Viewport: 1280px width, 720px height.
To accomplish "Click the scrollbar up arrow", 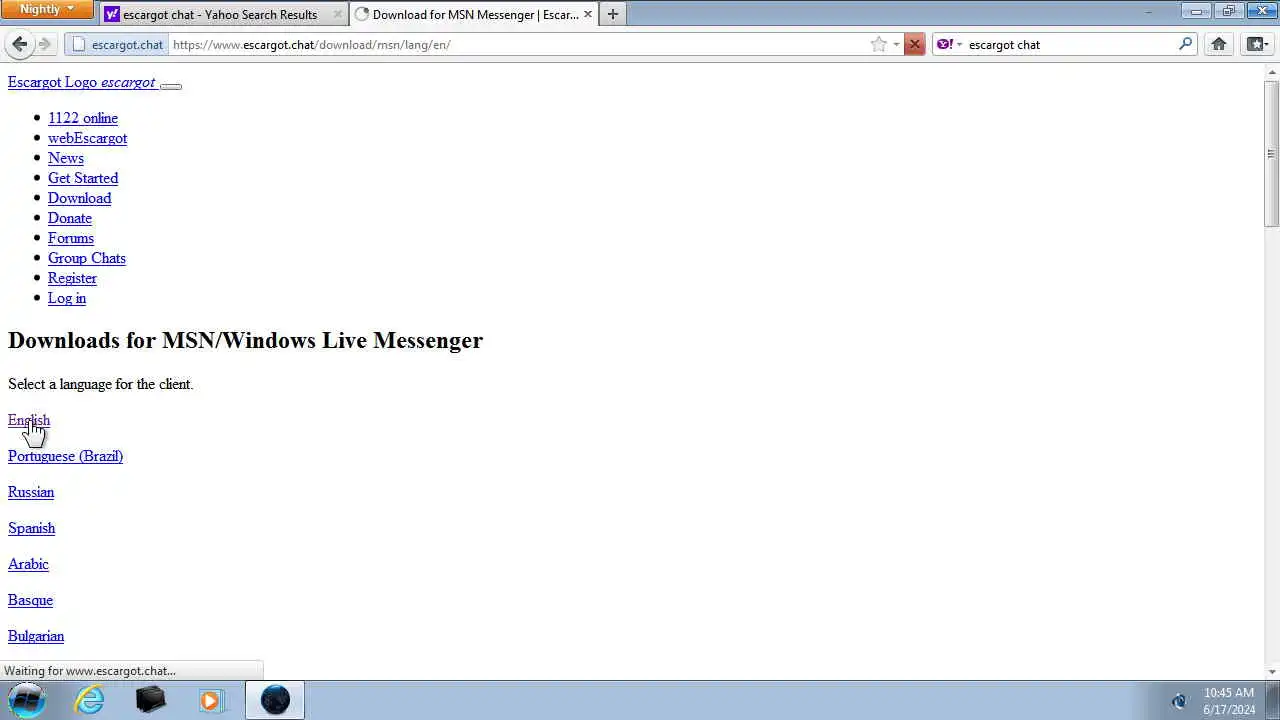I will click(1272, 71).
